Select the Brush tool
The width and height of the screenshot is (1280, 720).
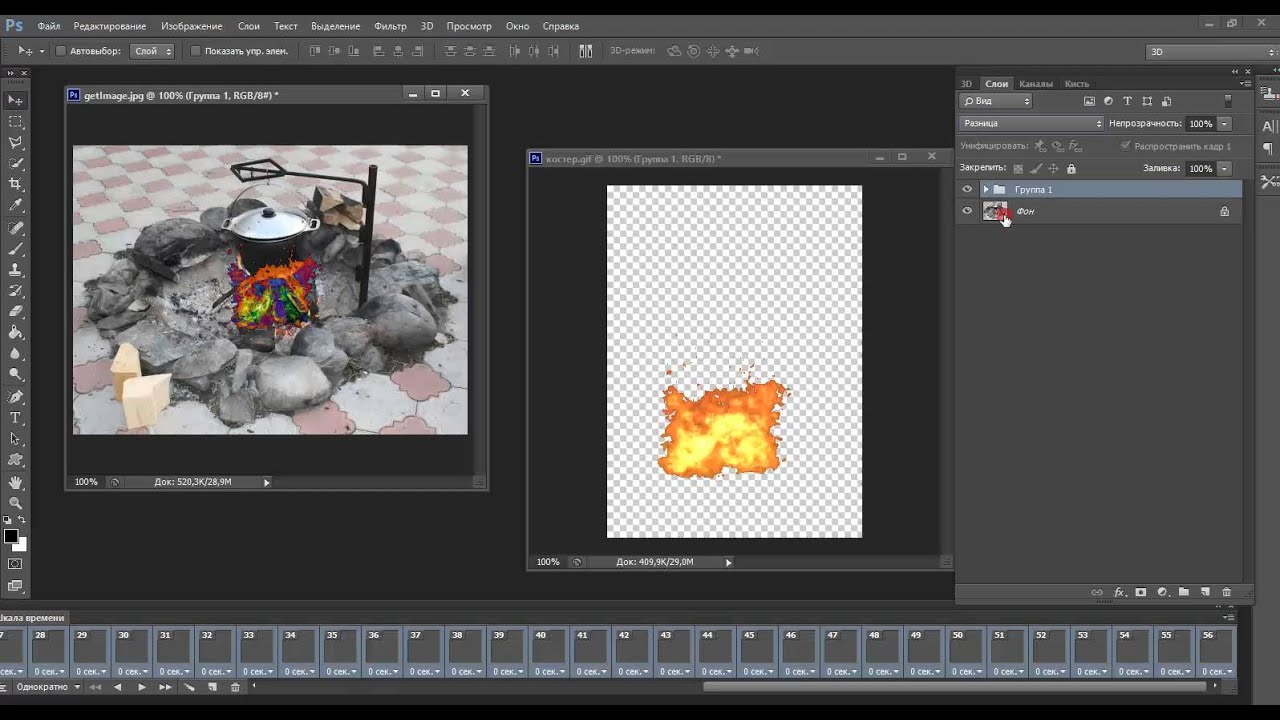pos(15,248)
